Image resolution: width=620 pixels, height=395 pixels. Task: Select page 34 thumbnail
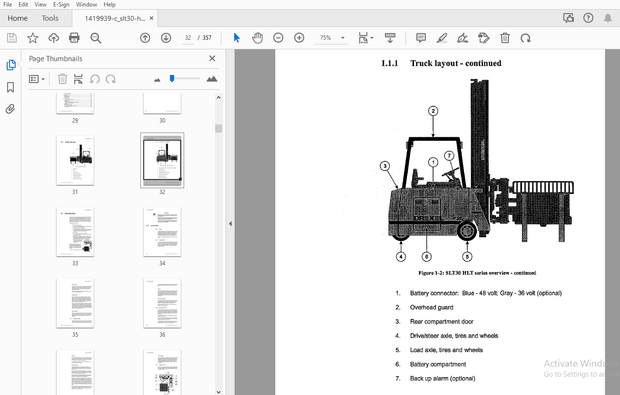(x=162, y=232)
